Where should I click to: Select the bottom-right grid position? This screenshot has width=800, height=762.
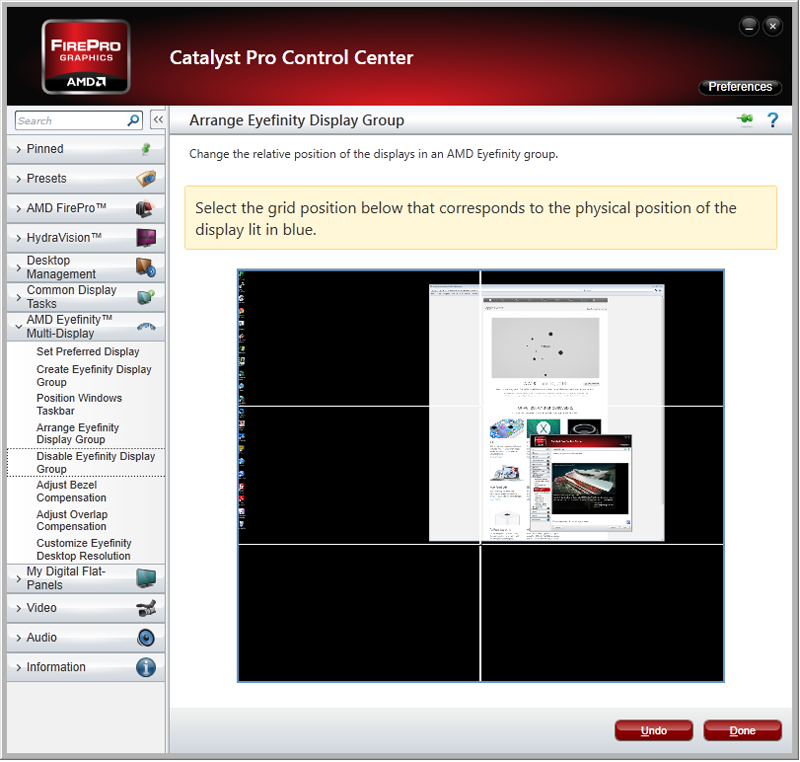tap(603, 613)
